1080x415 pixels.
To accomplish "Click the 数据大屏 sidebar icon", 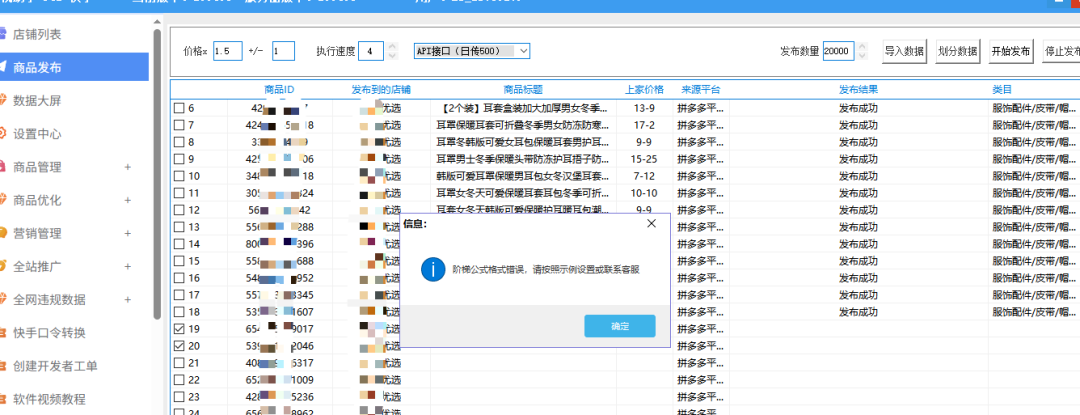I will tap(2, 100).
